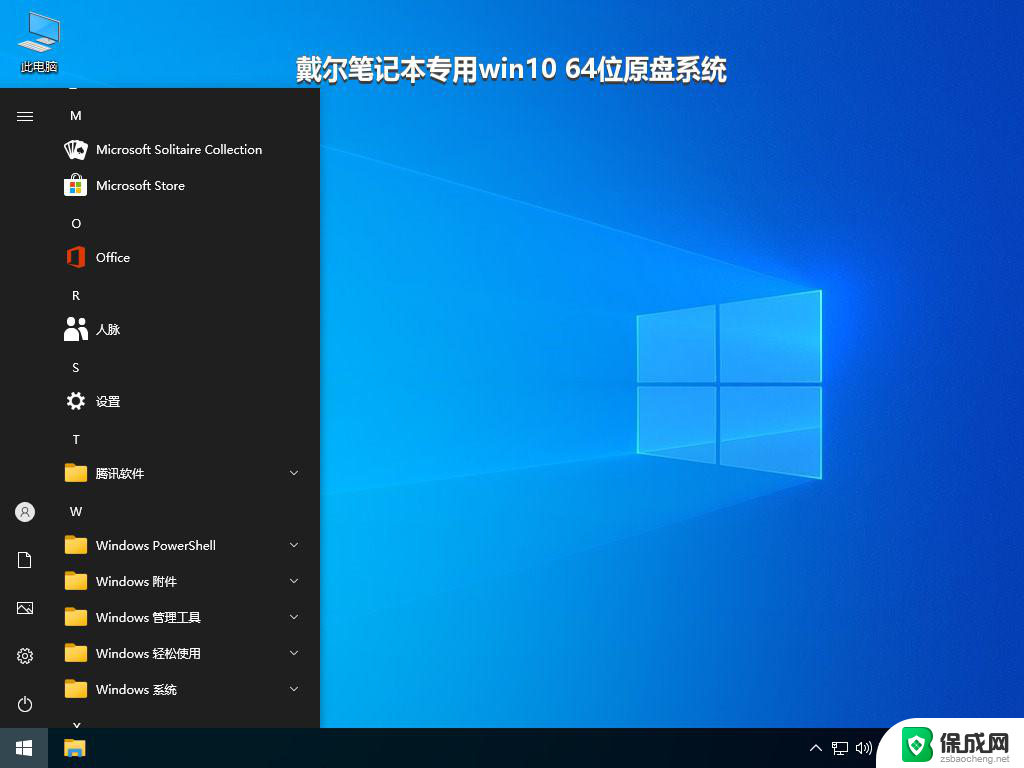The height and width of the screenshot is (768, 1024).
Task: Expand the 腾讯软件 folder chevron
Action: click(294, 473)
